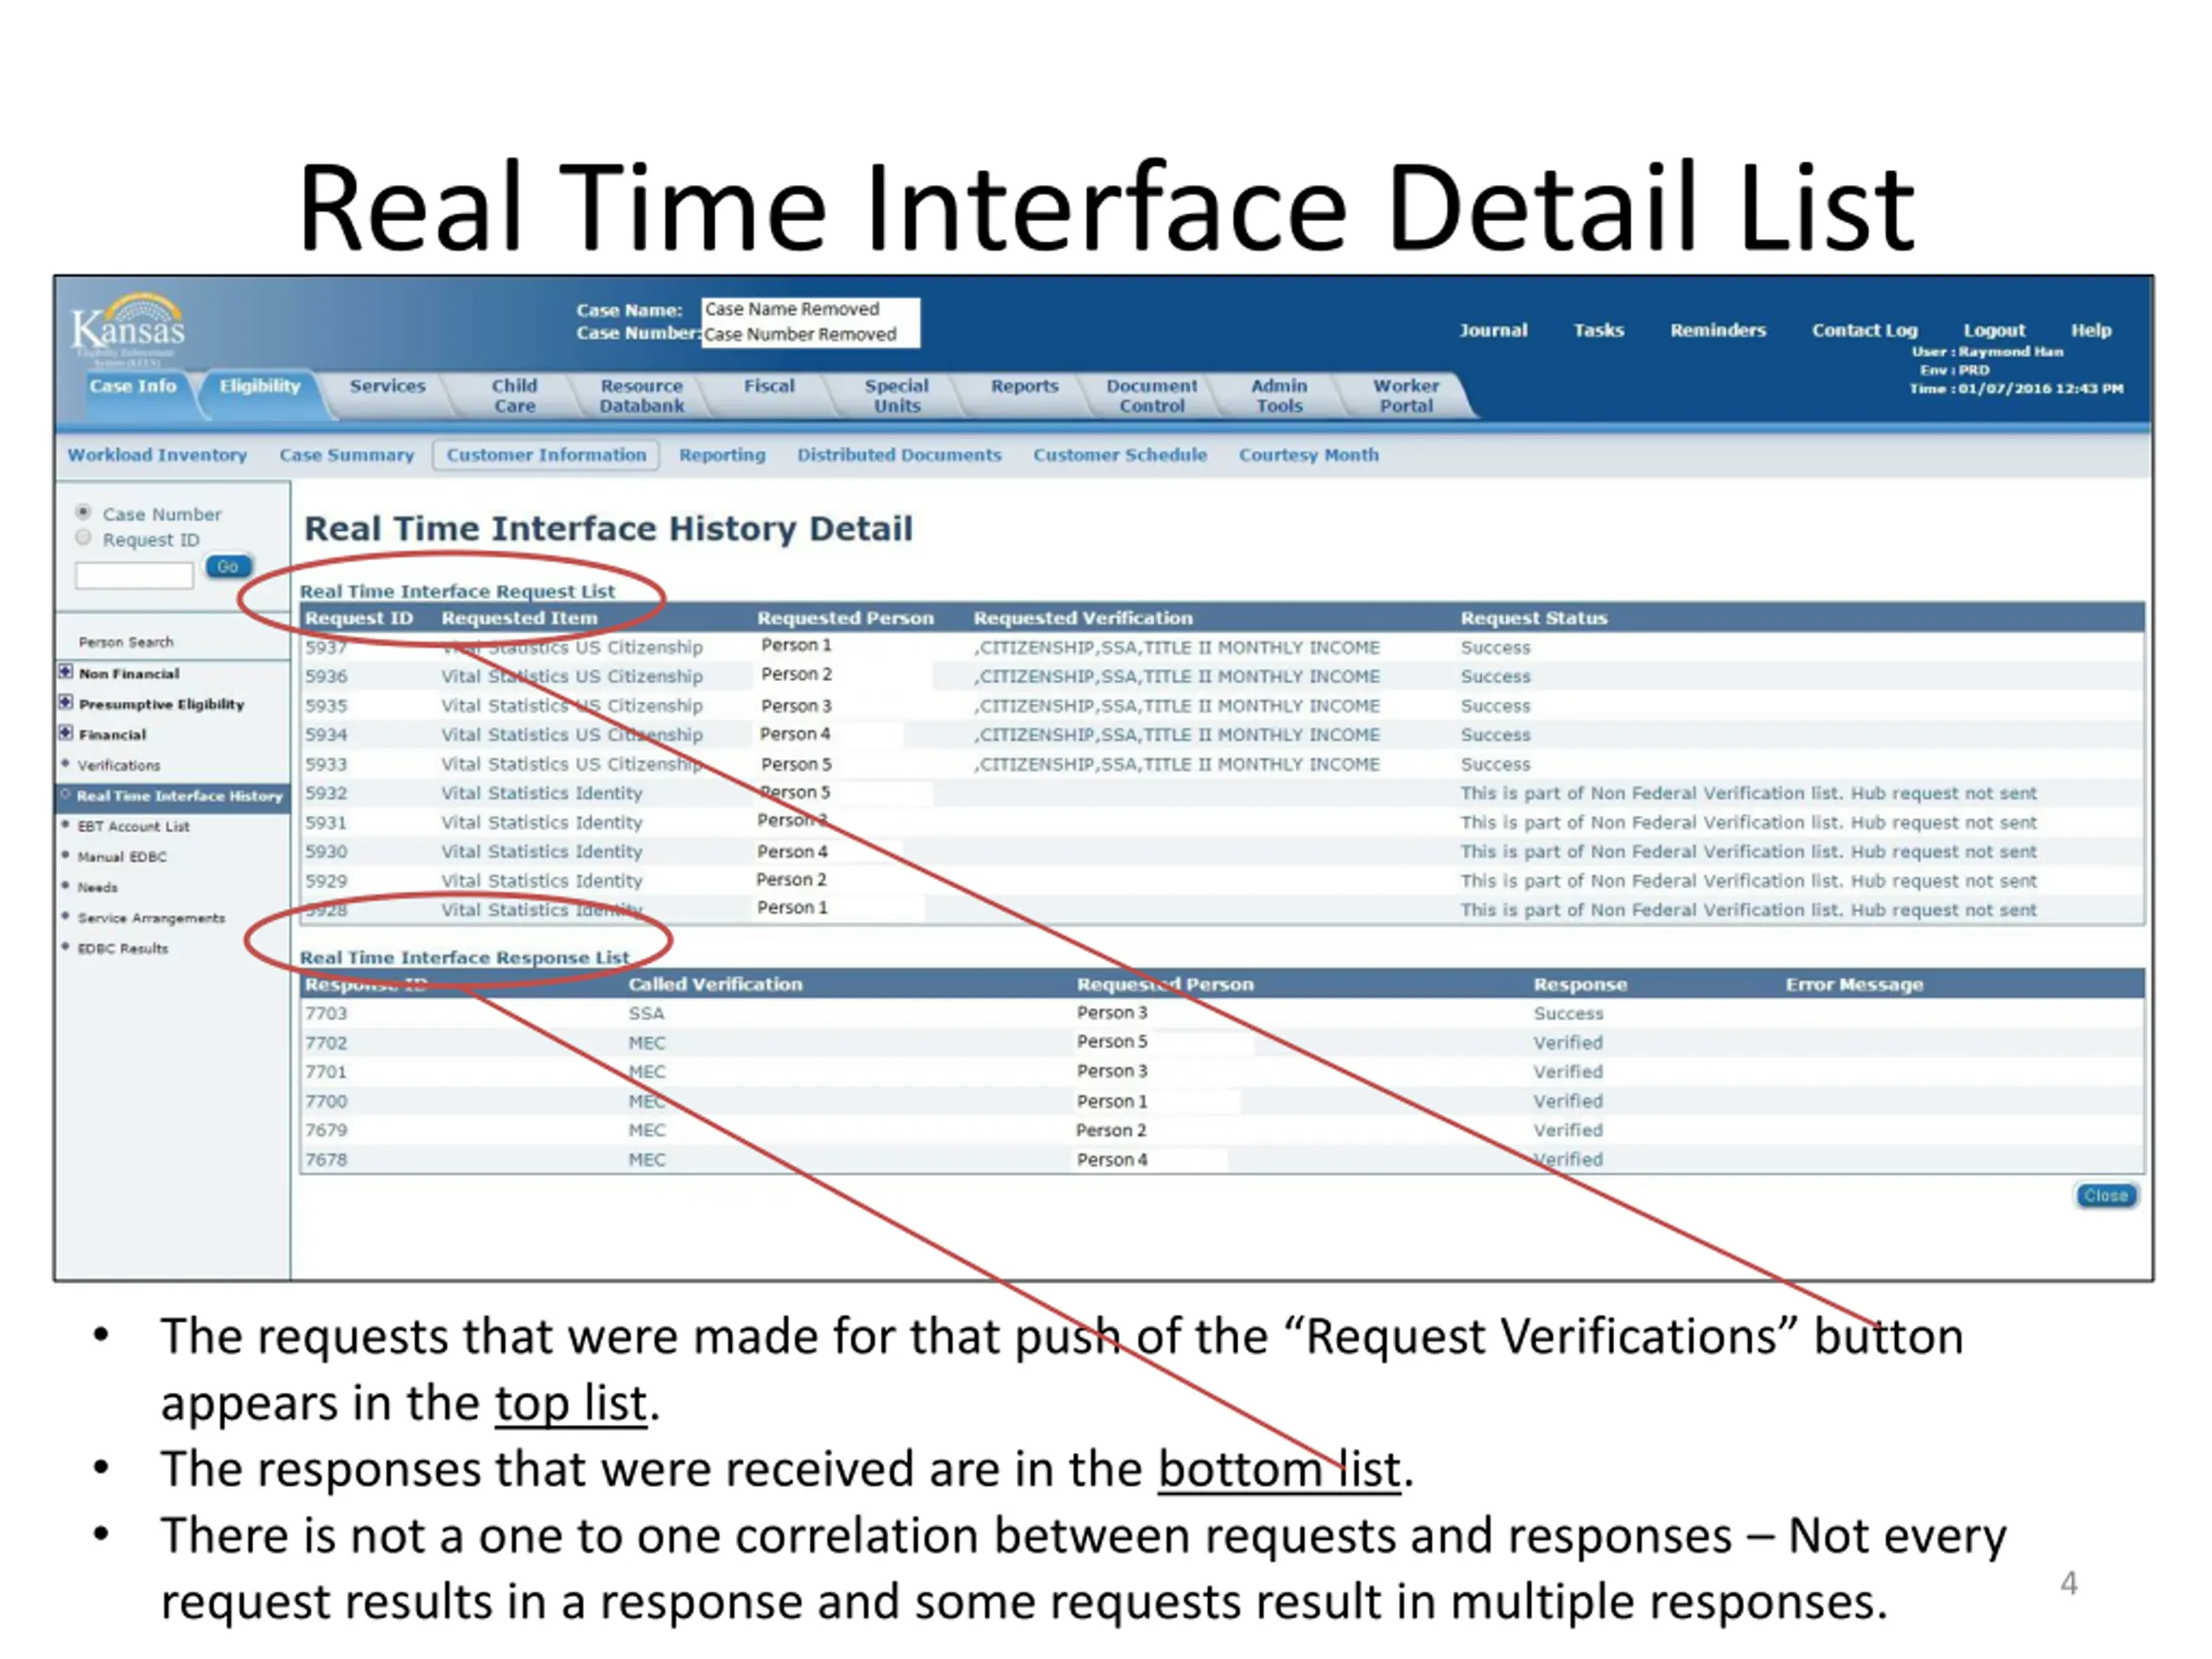Open Needs in the sidebar
The image size is (2212, 1659).
pyautogui.click(x=97, y=887)
